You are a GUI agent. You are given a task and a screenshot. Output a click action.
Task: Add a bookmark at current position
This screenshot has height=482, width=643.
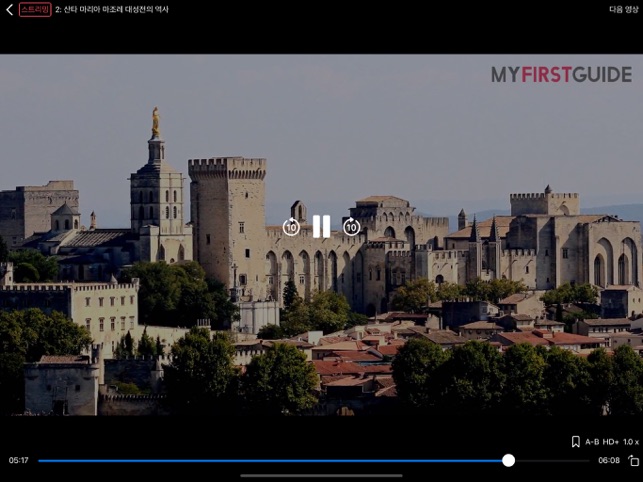(x=576, y=442)
